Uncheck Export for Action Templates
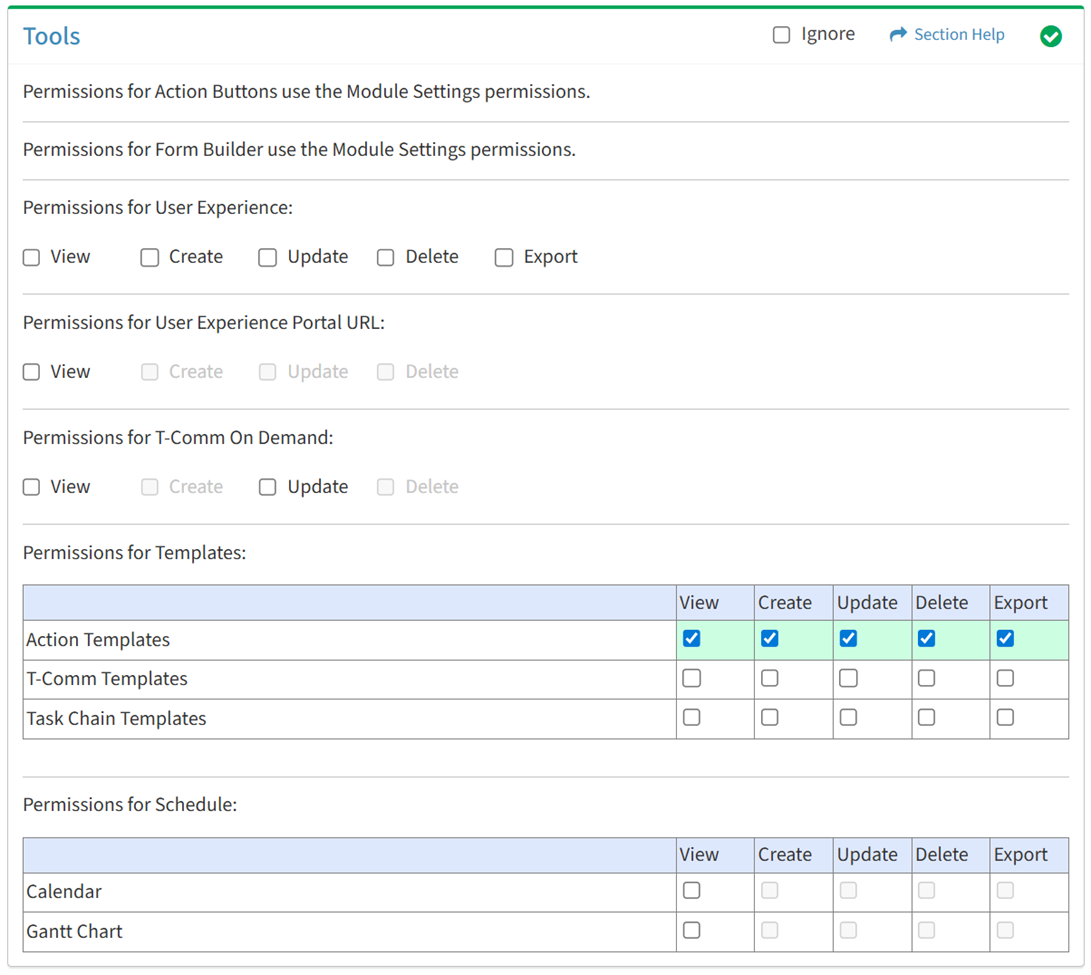 [1005, 639]
